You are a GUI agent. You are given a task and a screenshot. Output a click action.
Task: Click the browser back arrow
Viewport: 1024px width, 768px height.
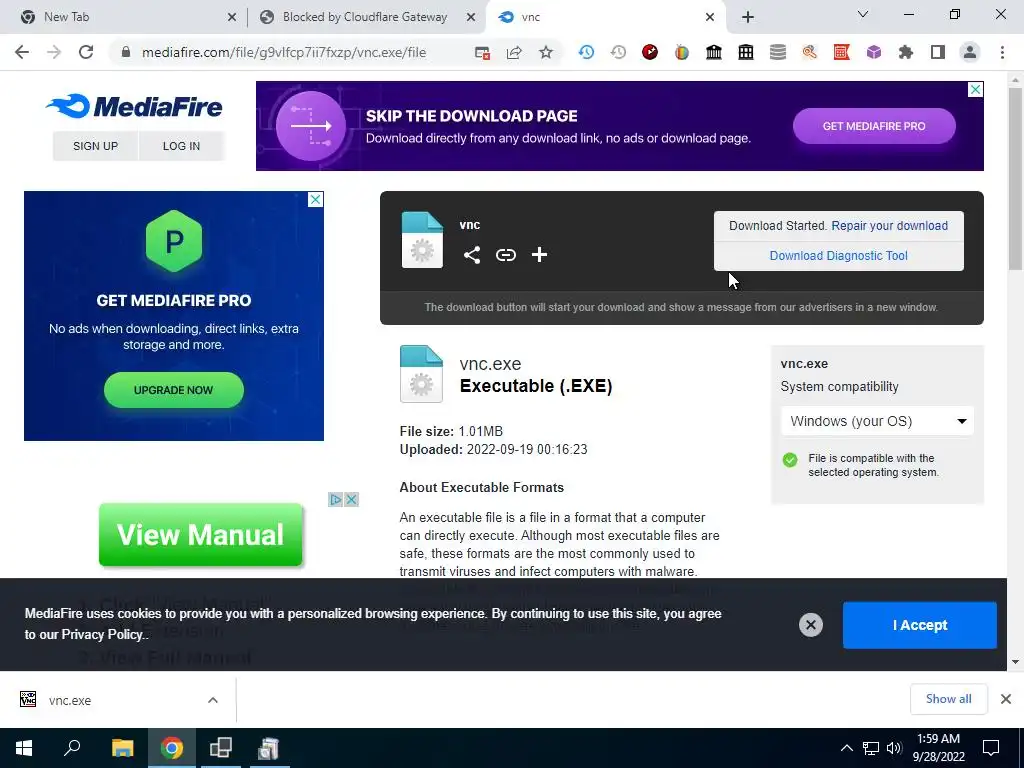[22, 52]
